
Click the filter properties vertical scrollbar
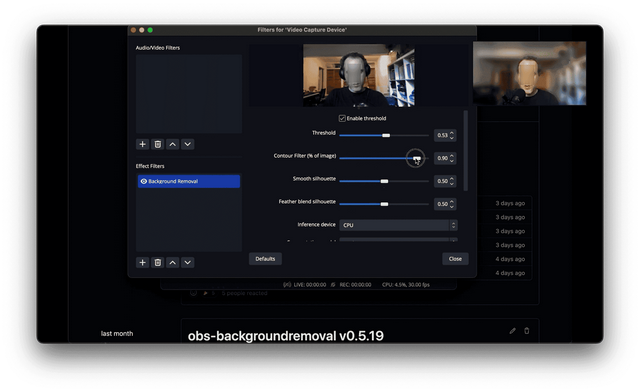click(x=466, y=150)
